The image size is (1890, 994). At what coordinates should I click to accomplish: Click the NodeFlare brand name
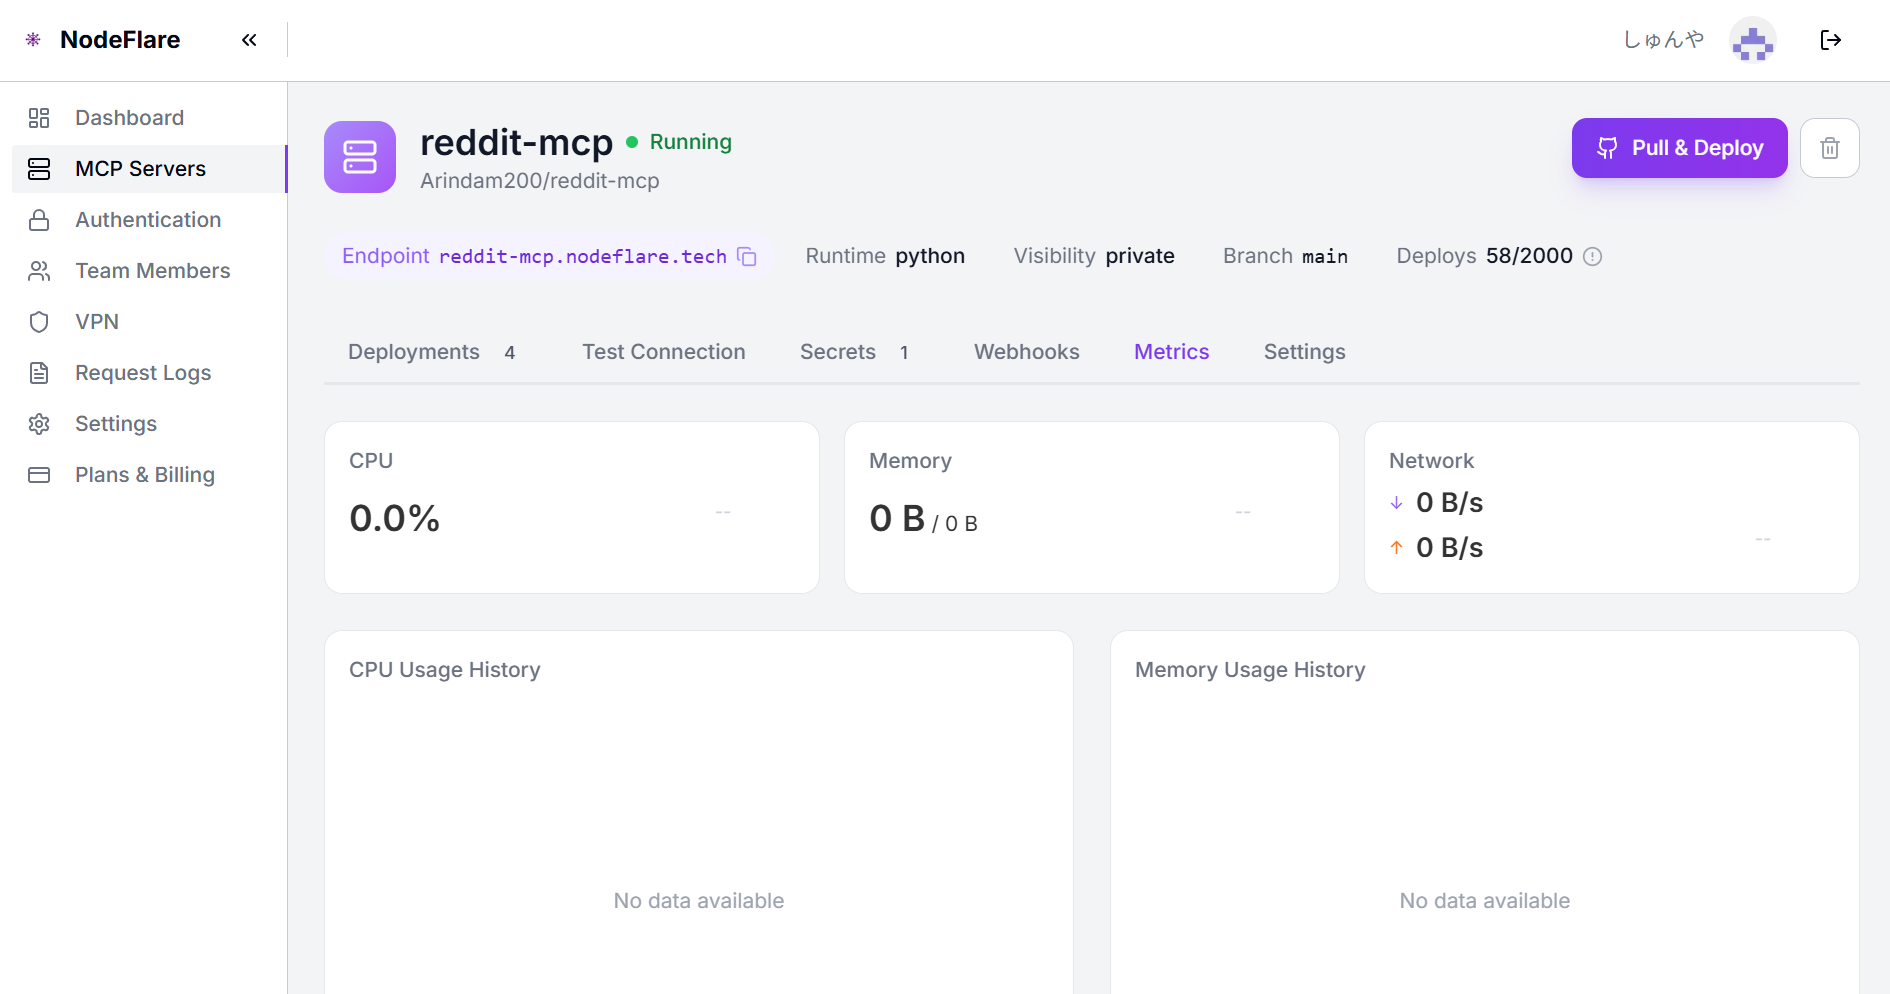pyautogui.click(x=120, y=40)
